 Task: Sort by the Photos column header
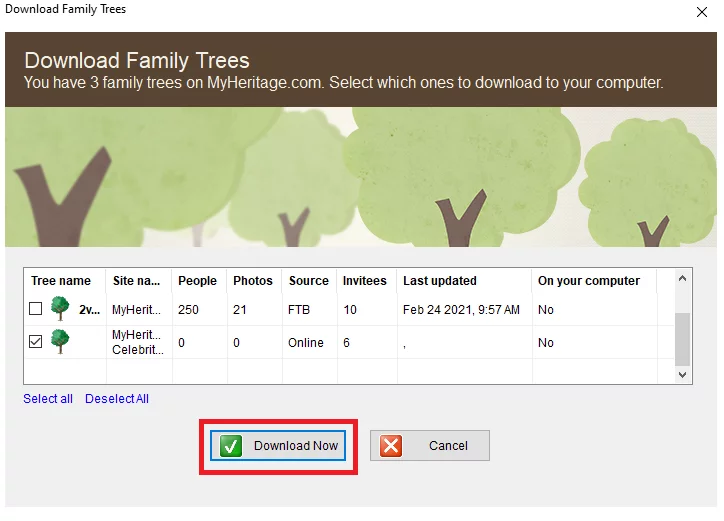(x=254, y=281)
